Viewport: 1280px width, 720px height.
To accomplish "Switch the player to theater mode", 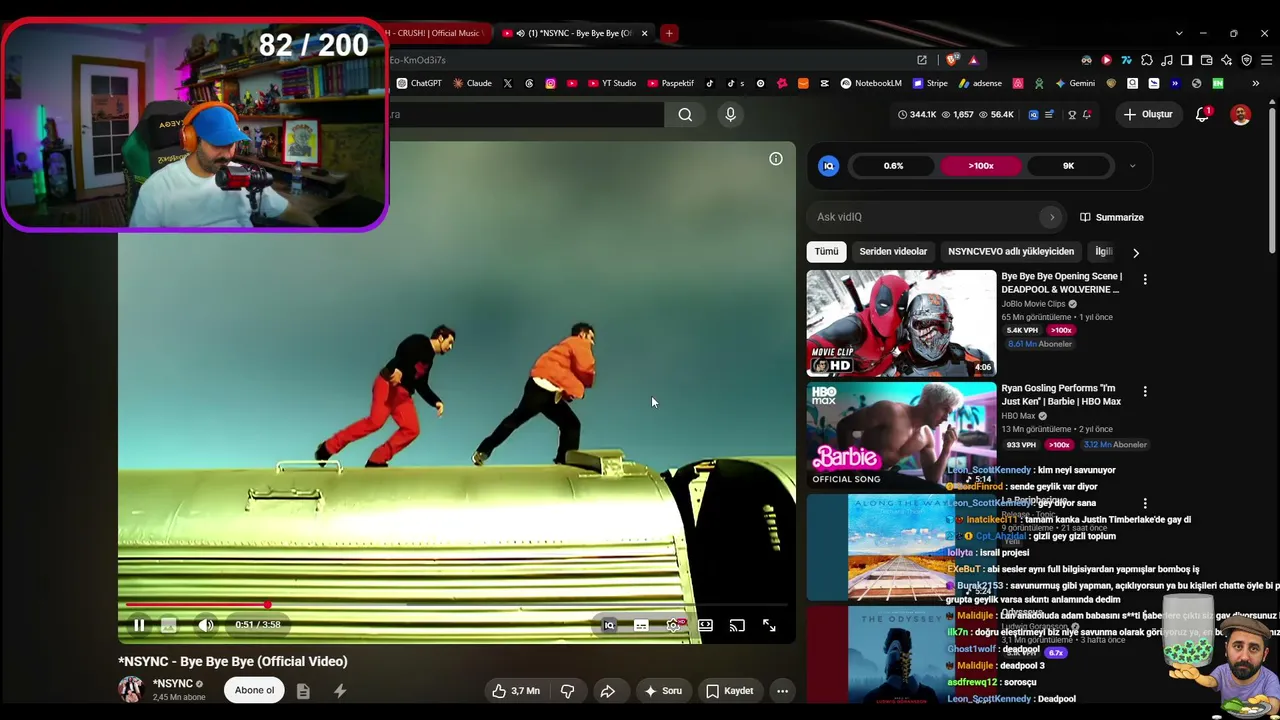I will [x=705, y=625].
